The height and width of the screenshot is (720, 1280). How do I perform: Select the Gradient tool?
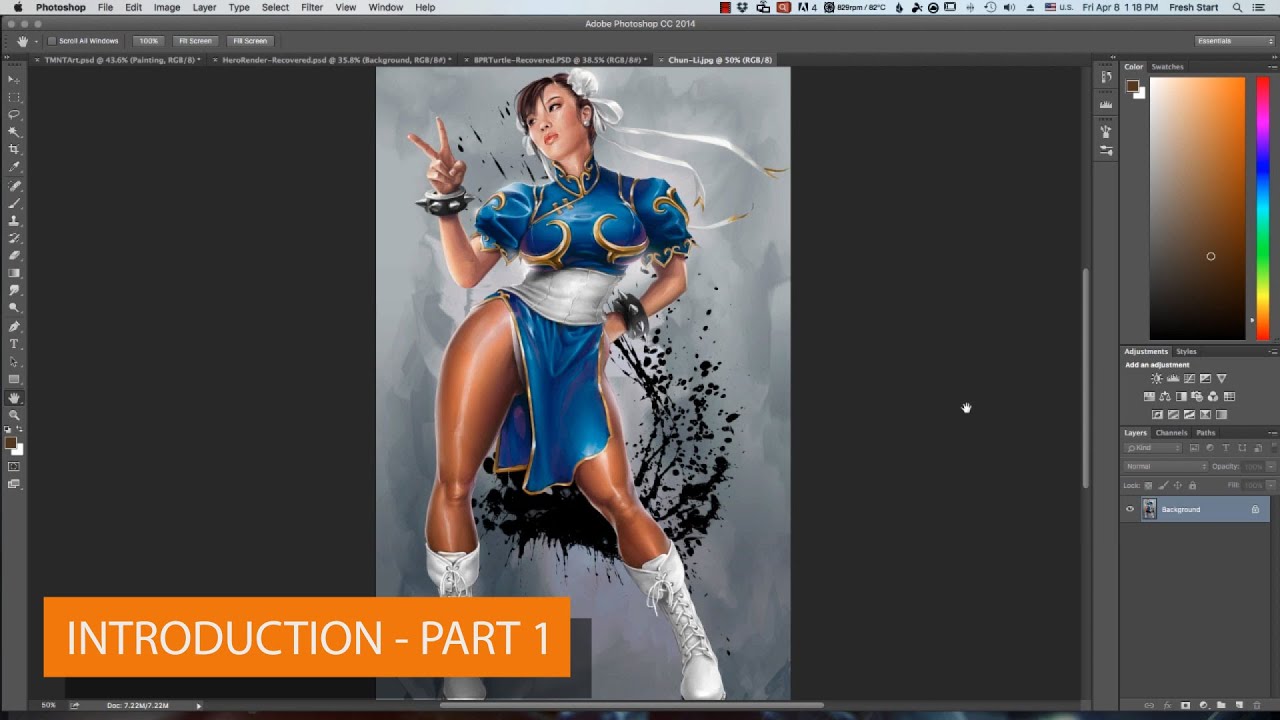pos(14,273)
